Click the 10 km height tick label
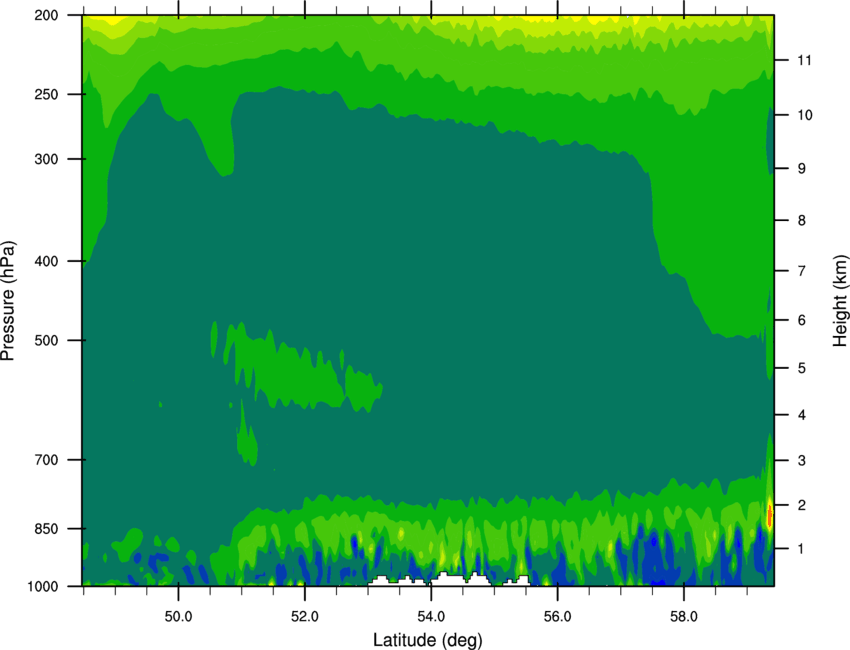 click(x=804, y=115)
